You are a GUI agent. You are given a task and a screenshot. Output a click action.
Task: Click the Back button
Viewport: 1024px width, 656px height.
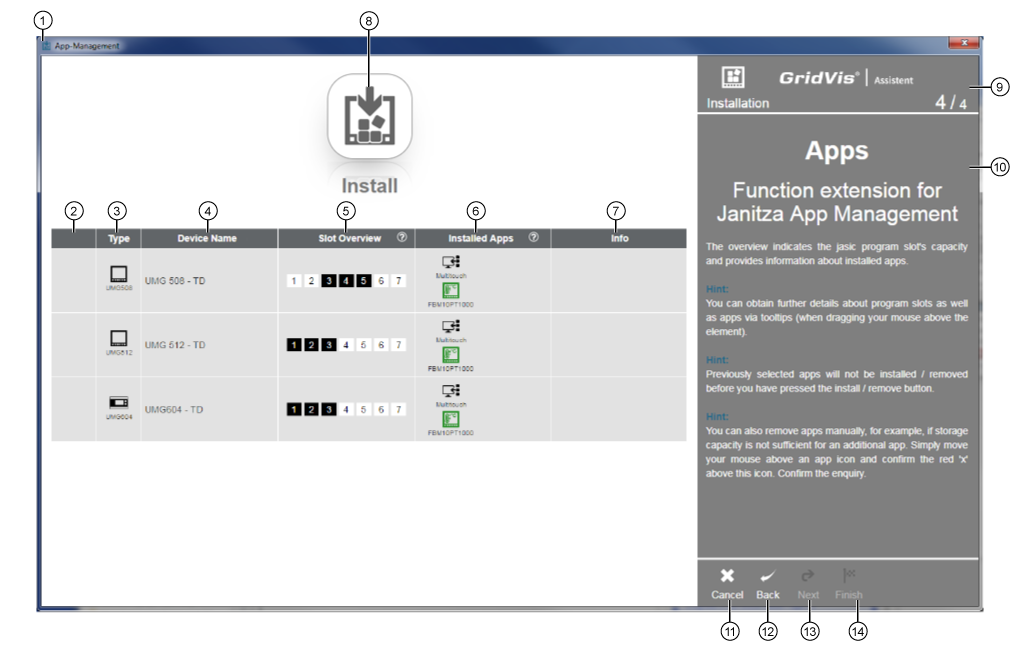click(x=767, y=583)
